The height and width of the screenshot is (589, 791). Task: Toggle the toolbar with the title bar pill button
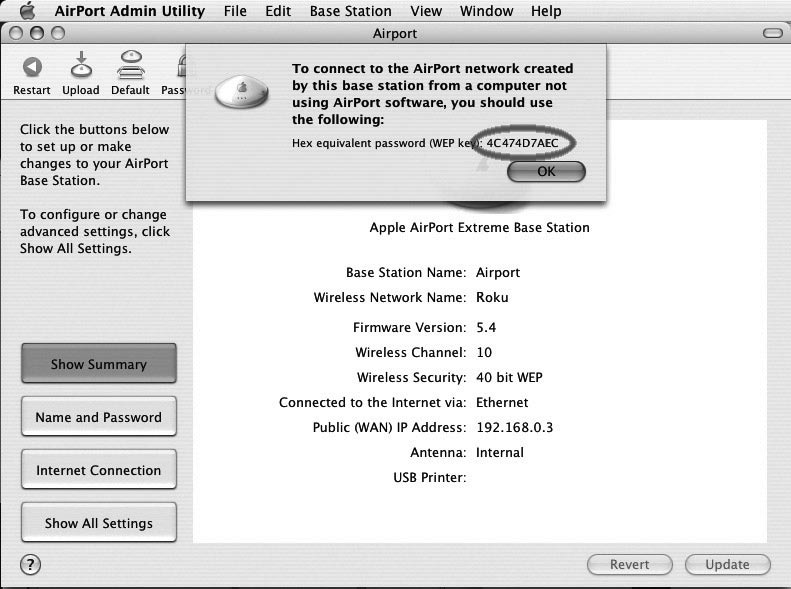click(x=772, y=33)
